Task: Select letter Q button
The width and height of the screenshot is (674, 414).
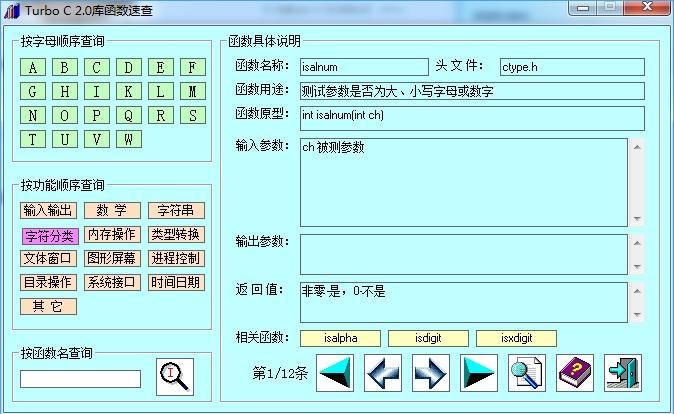Action: tap(129, 115)
